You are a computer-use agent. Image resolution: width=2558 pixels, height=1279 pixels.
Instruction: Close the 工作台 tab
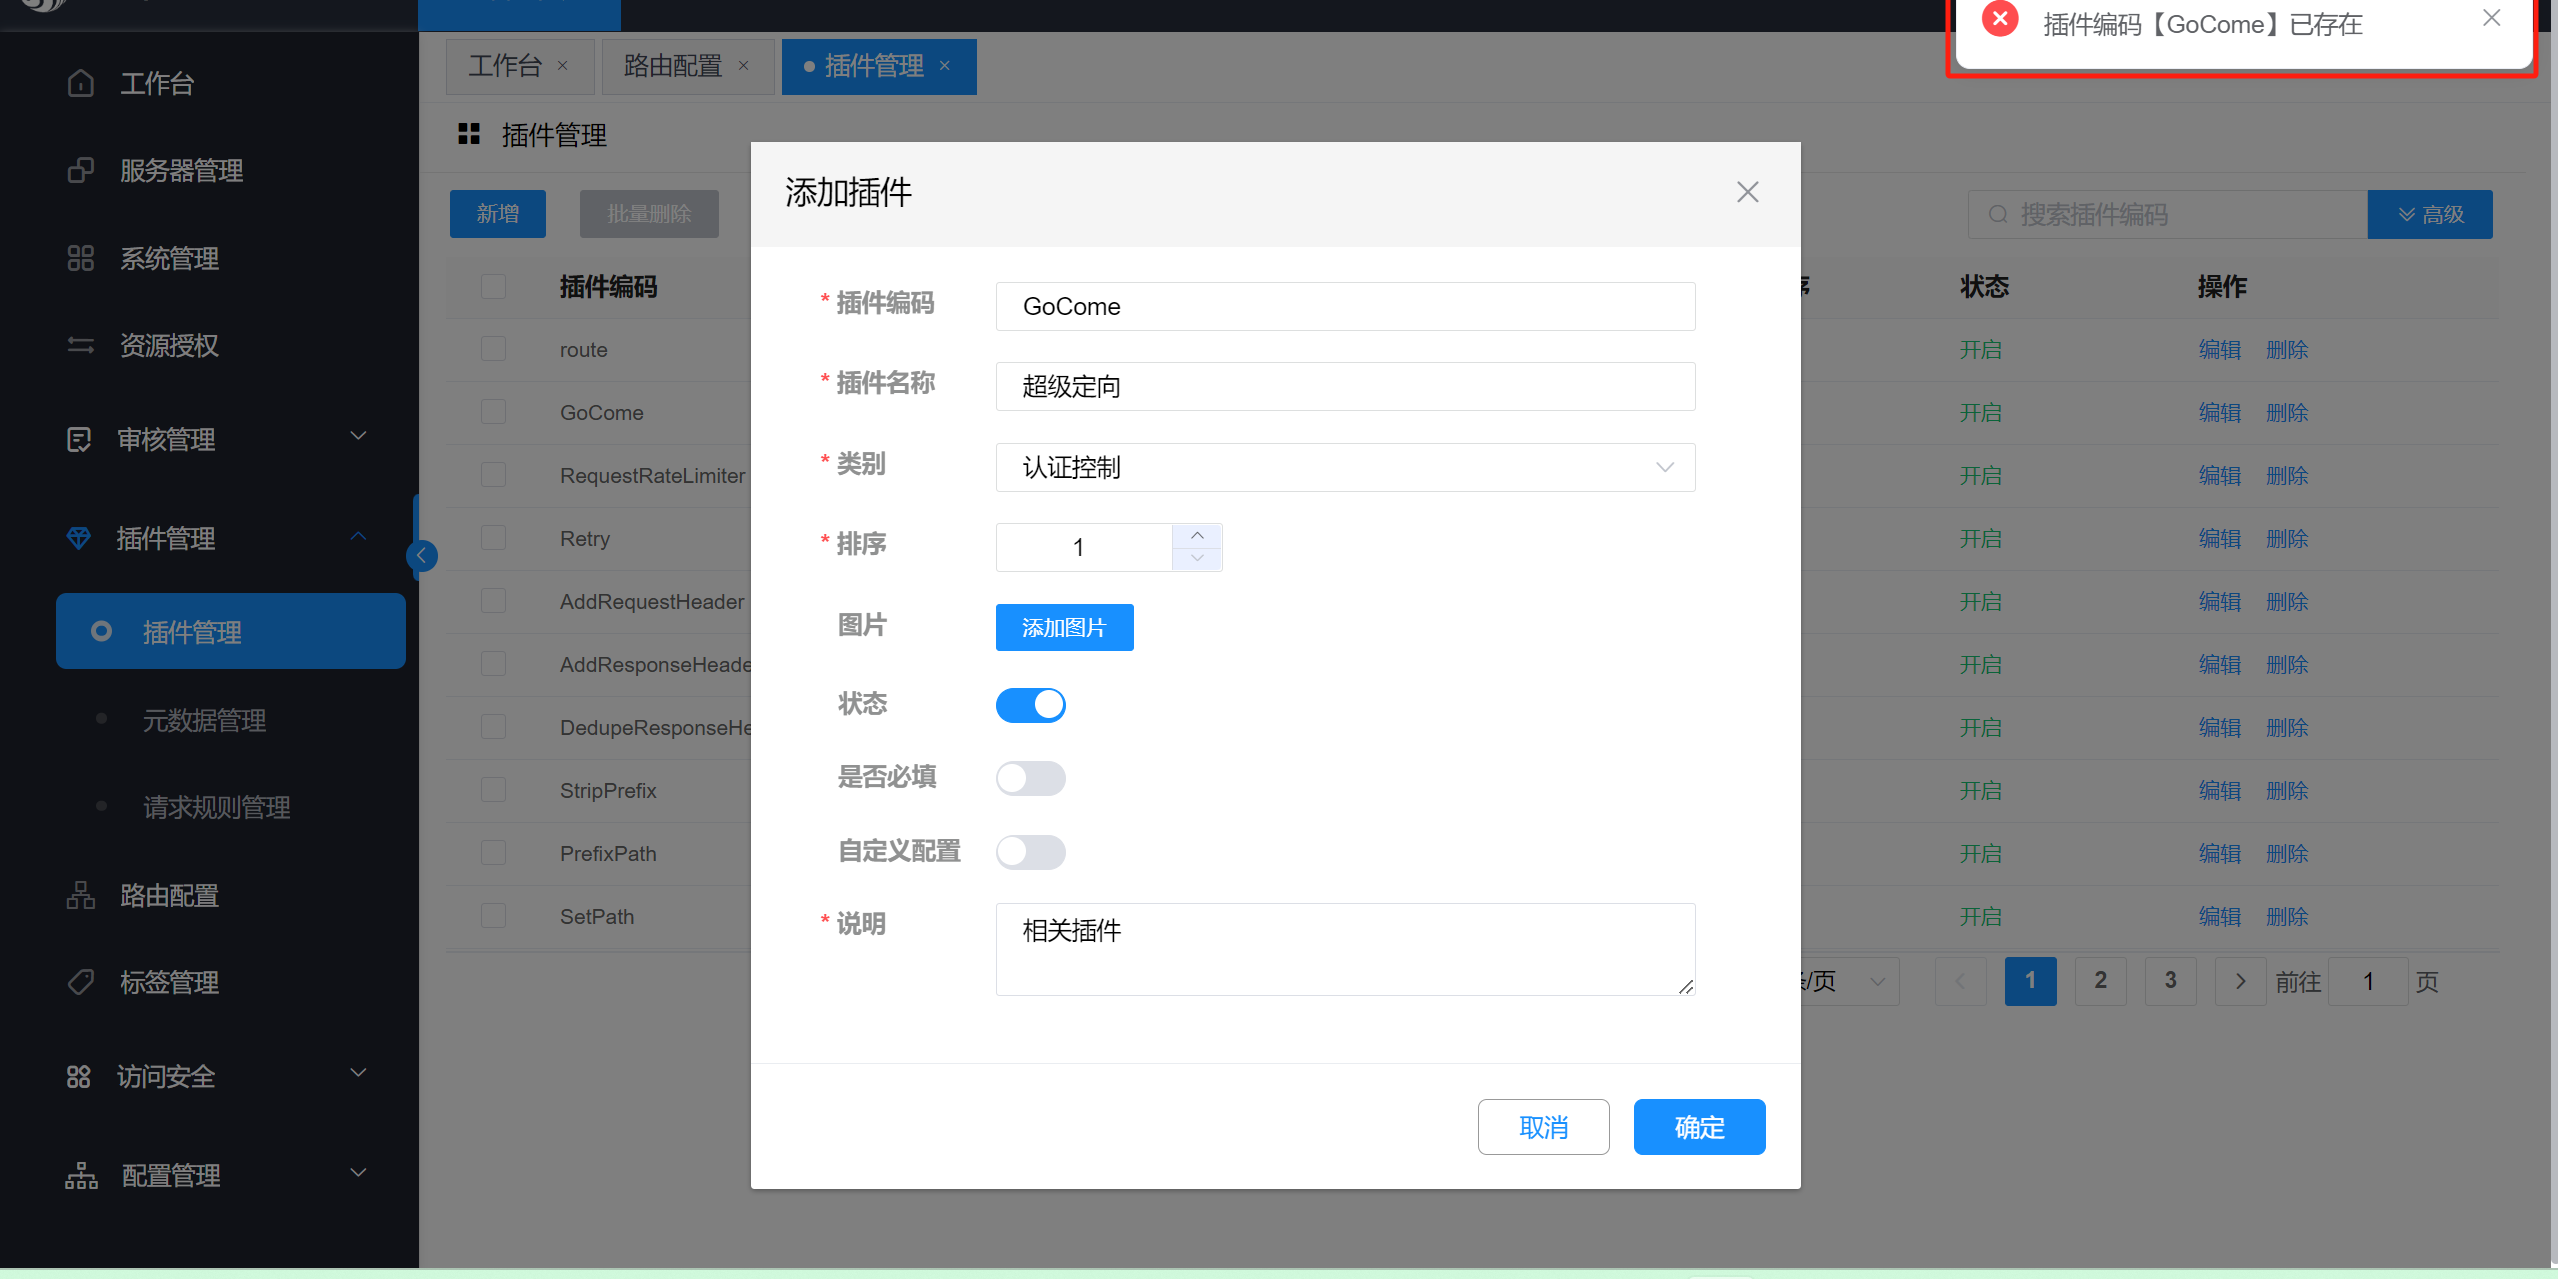563,66
